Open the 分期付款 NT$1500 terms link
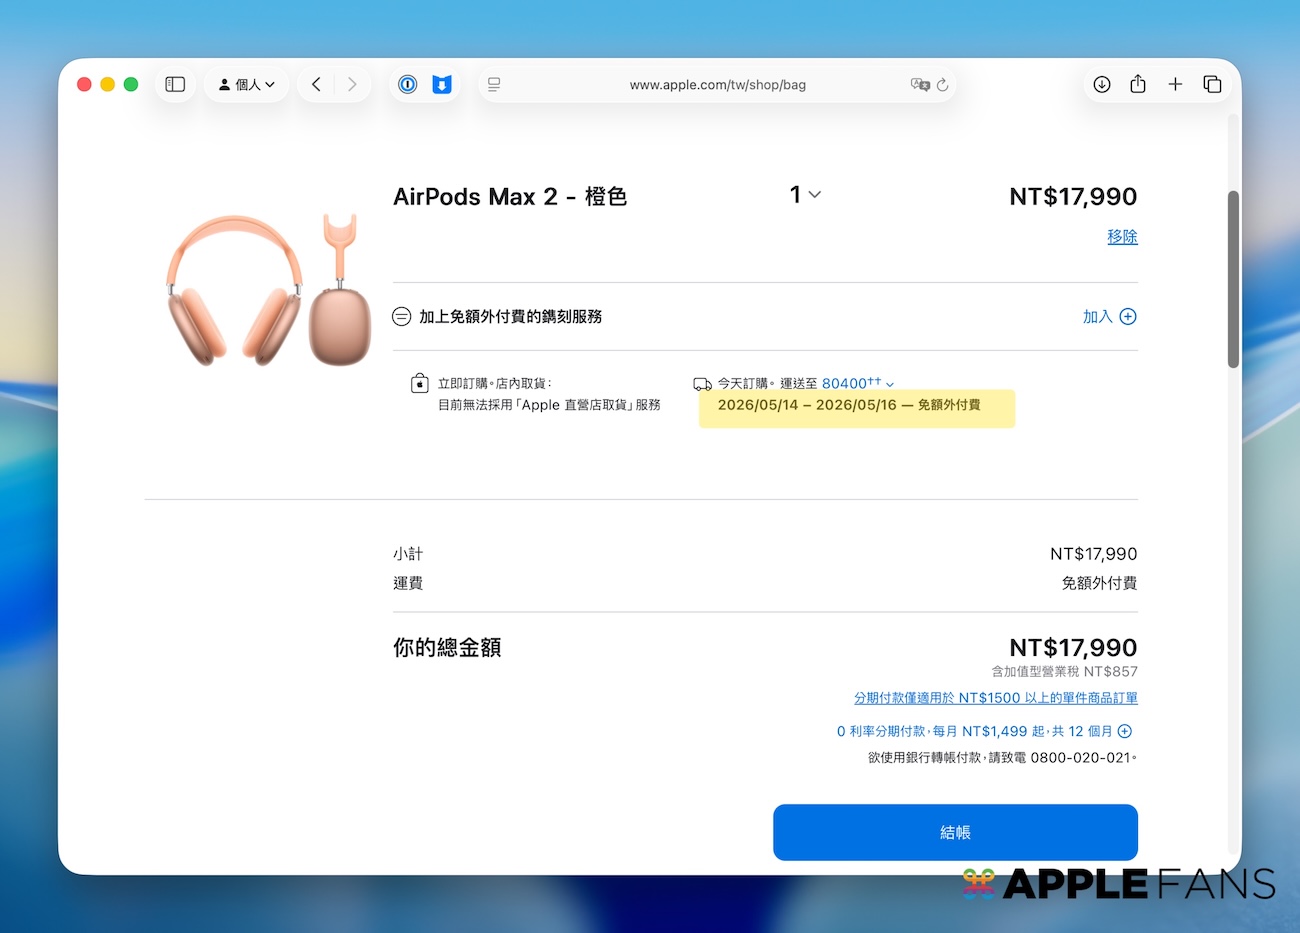Viewport: 1300px width, 933px height. [995, 698]
